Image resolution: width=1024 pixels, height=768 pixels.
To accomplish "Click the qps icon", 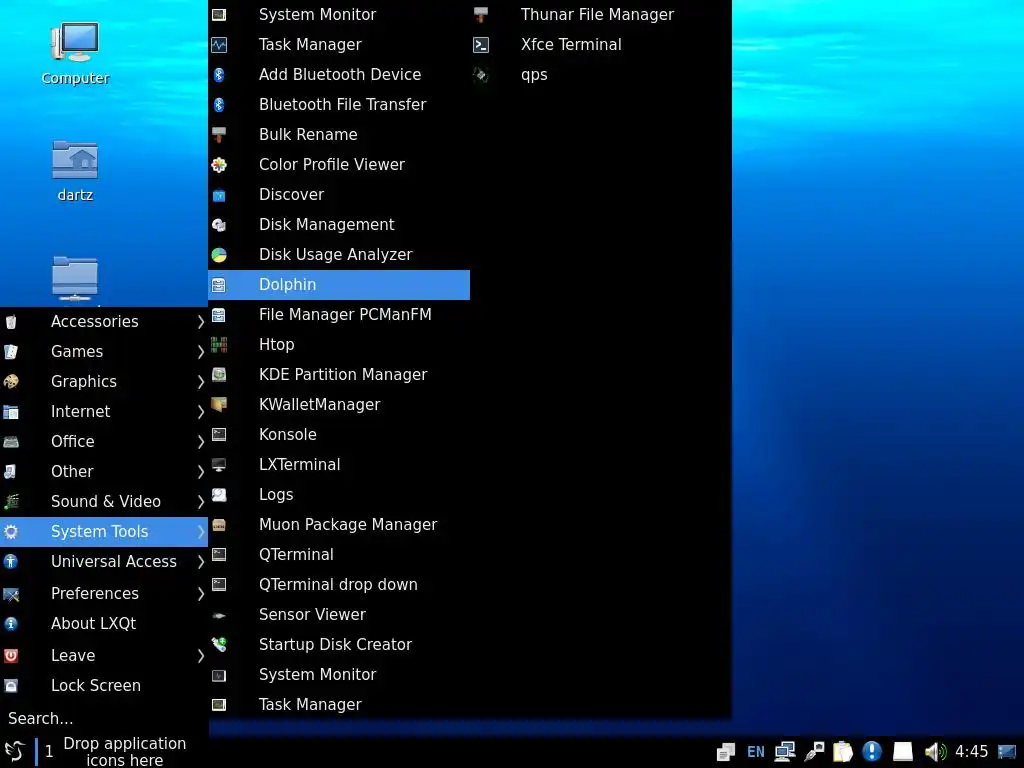I will [x=481, y=74].
